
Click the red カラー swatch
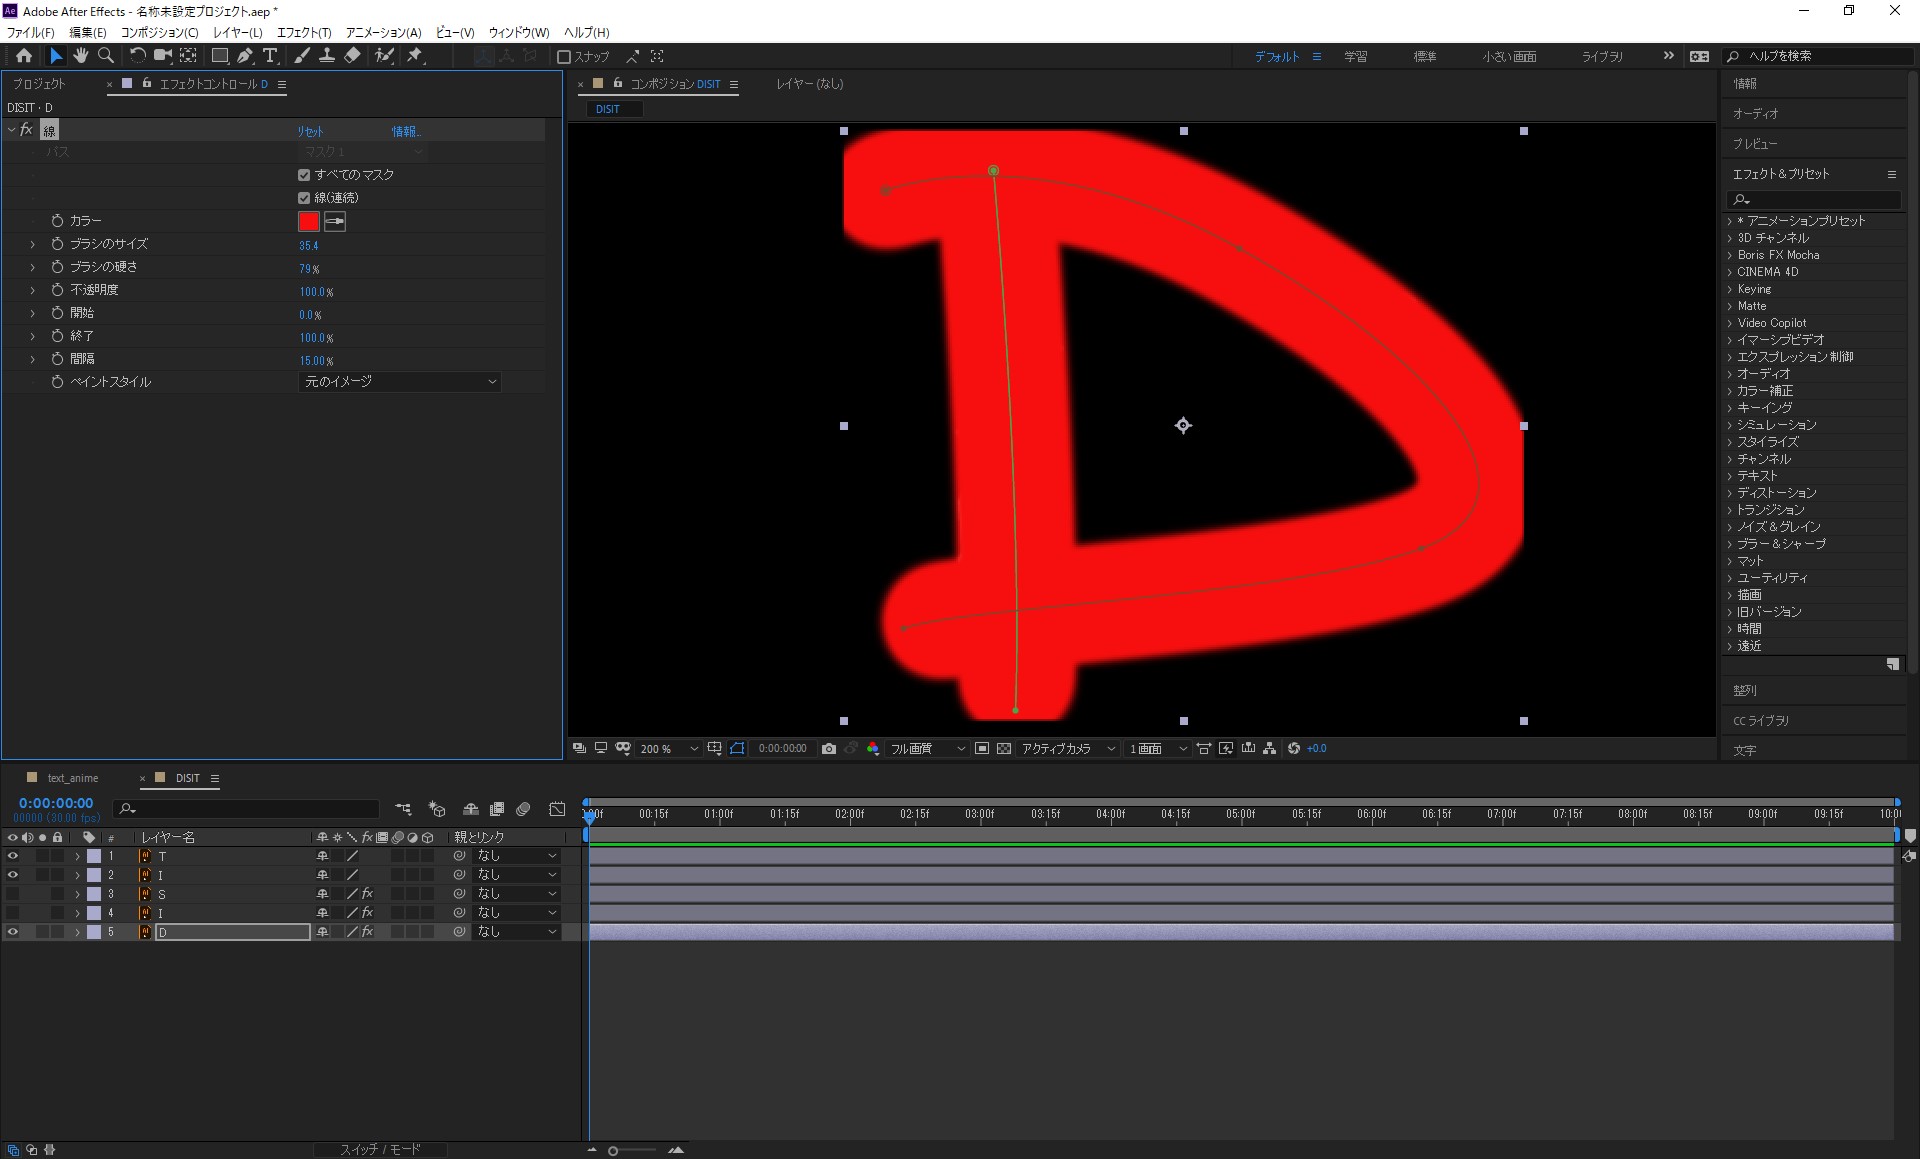pos(309,221)
